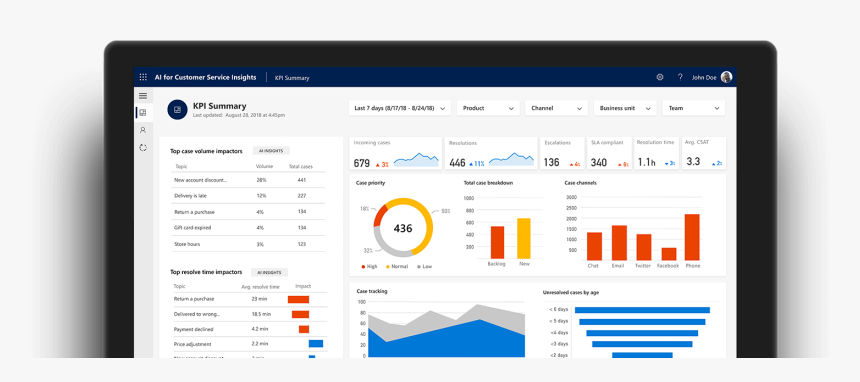The height and width of the screenshot is (382, 860).
Task: Open John Doe profile avatar
Action: (x=726, y=77)
